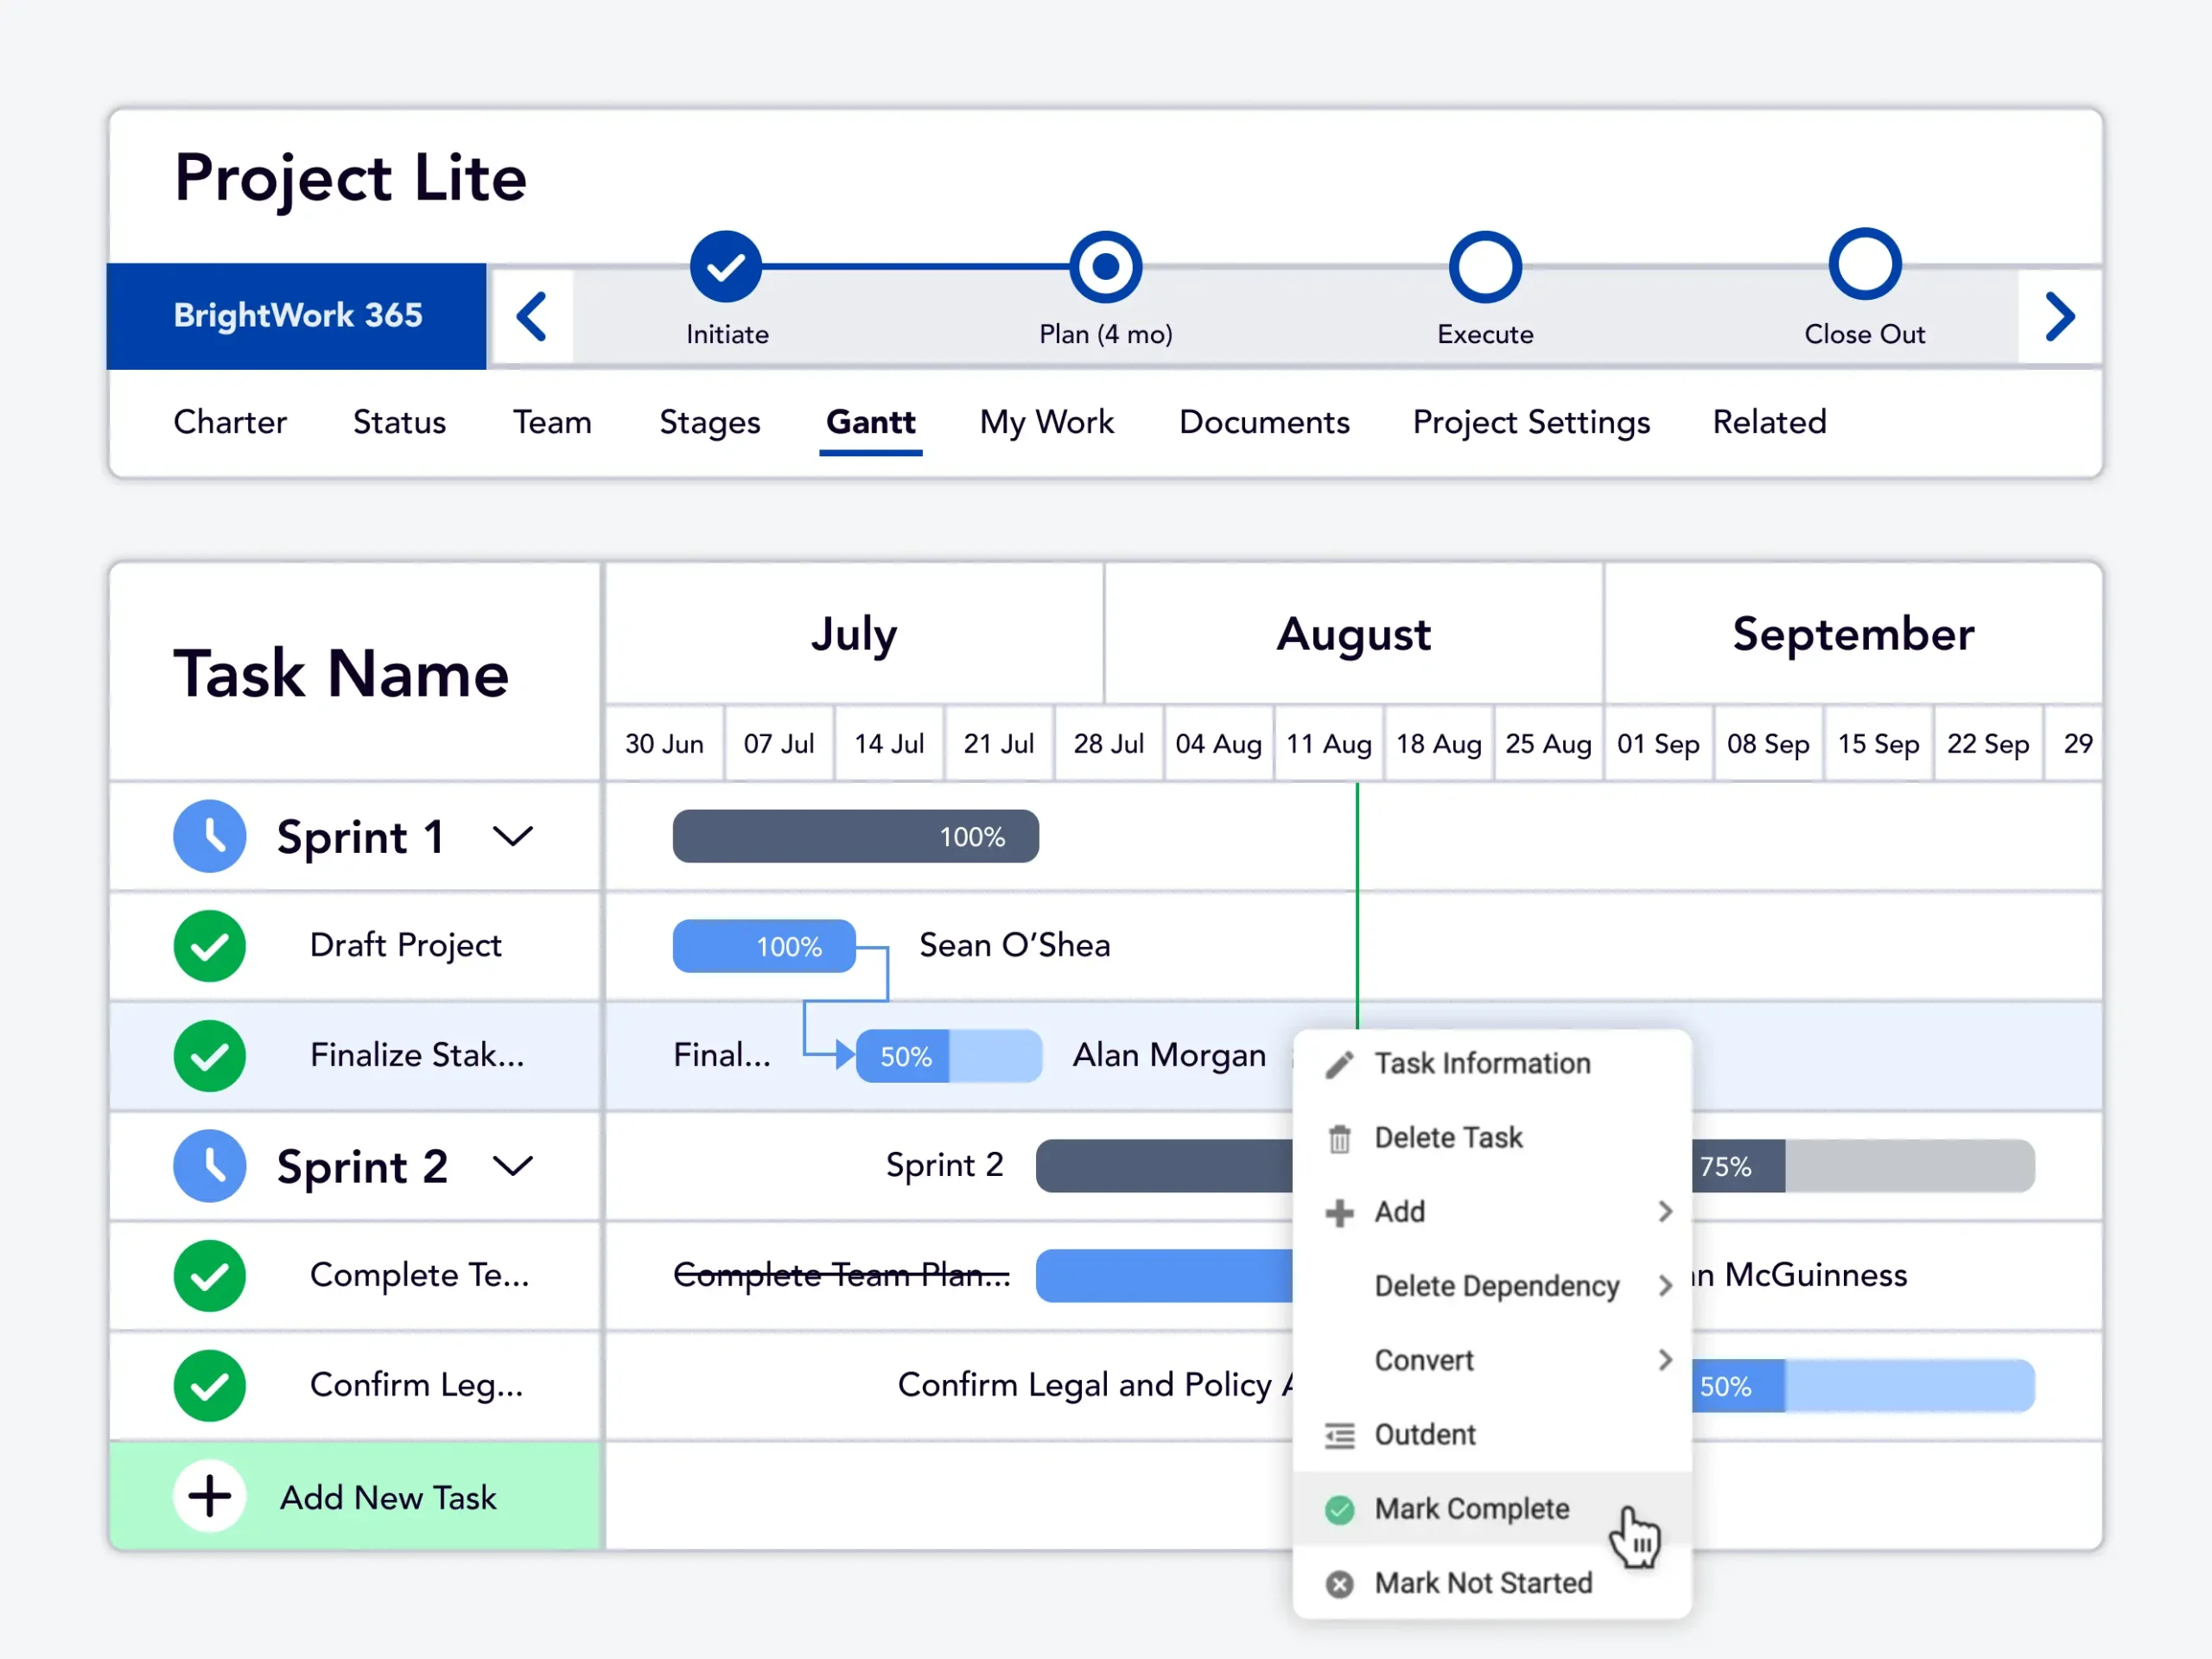The height and width of the screenshot is (1659, 2212).
Task: Click the pencil icon beside Task Information
Action: click(x=1339, y=1064)
